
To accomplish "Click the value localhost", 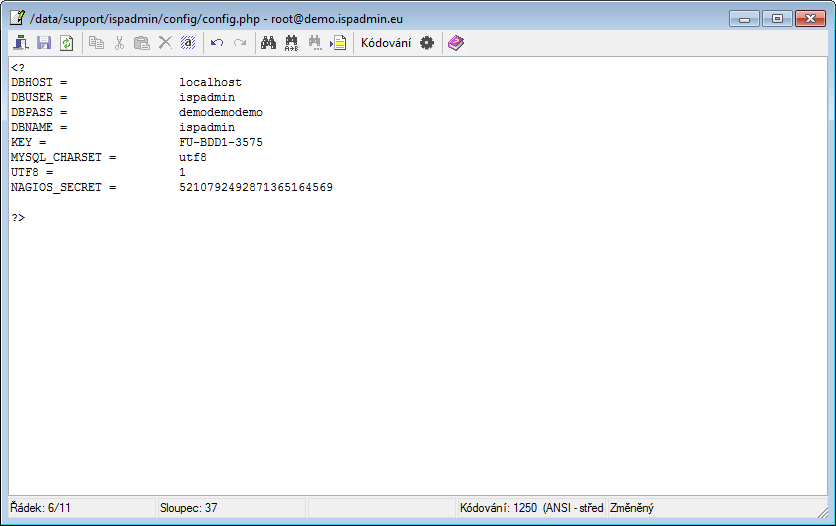I will [x=210, y=82].
